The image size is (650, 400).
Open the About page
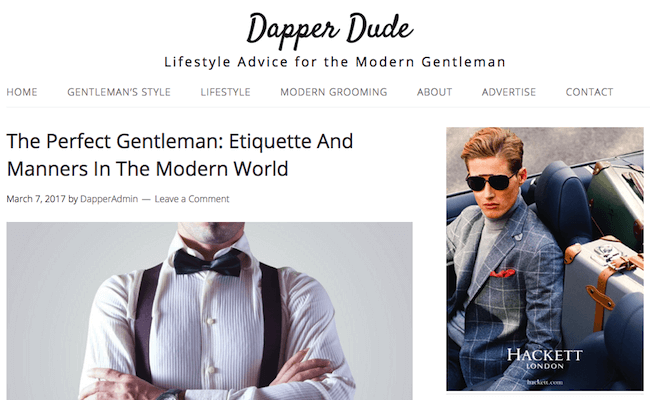(x=434, y=92)
